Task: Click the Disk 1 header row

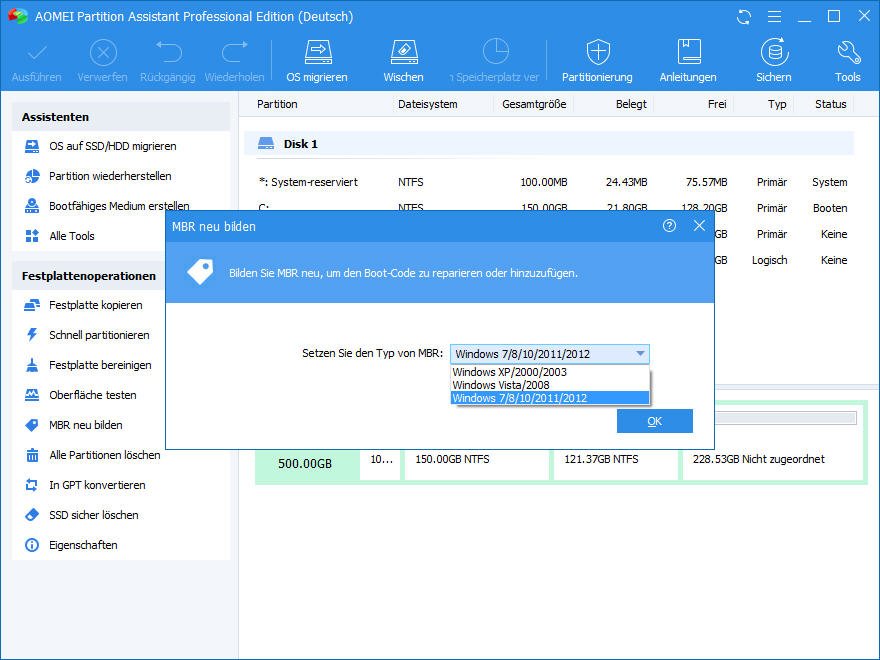Action: click(549, 144)
